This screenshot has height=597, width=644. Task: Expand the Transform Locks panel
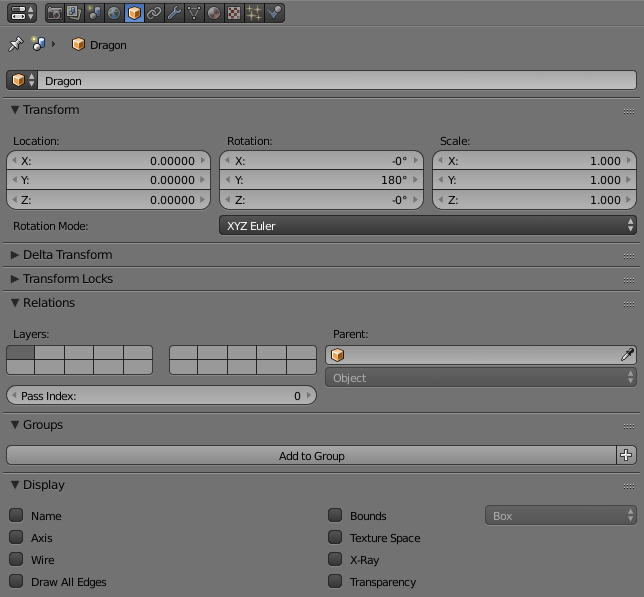coord(15,278)
